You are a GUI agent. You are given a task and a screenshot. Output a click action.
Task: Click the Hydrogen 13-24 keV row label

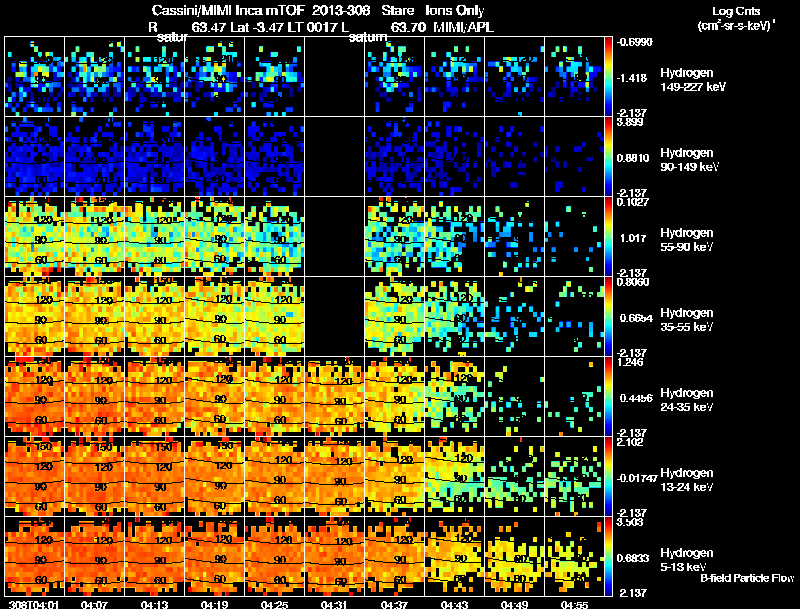[x=687, y=480]
